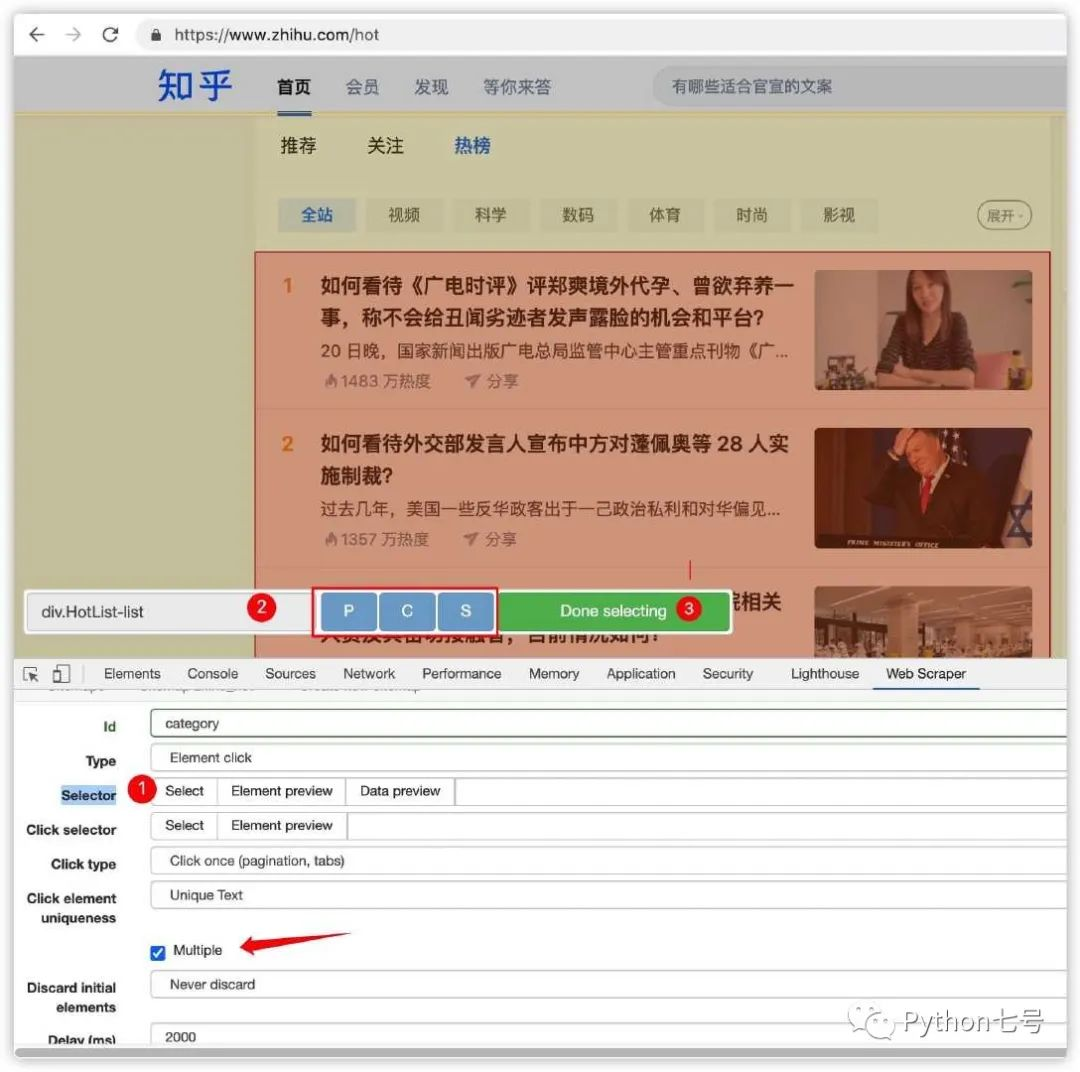
Task: Open the Console tab
Action: click(213, 674)
